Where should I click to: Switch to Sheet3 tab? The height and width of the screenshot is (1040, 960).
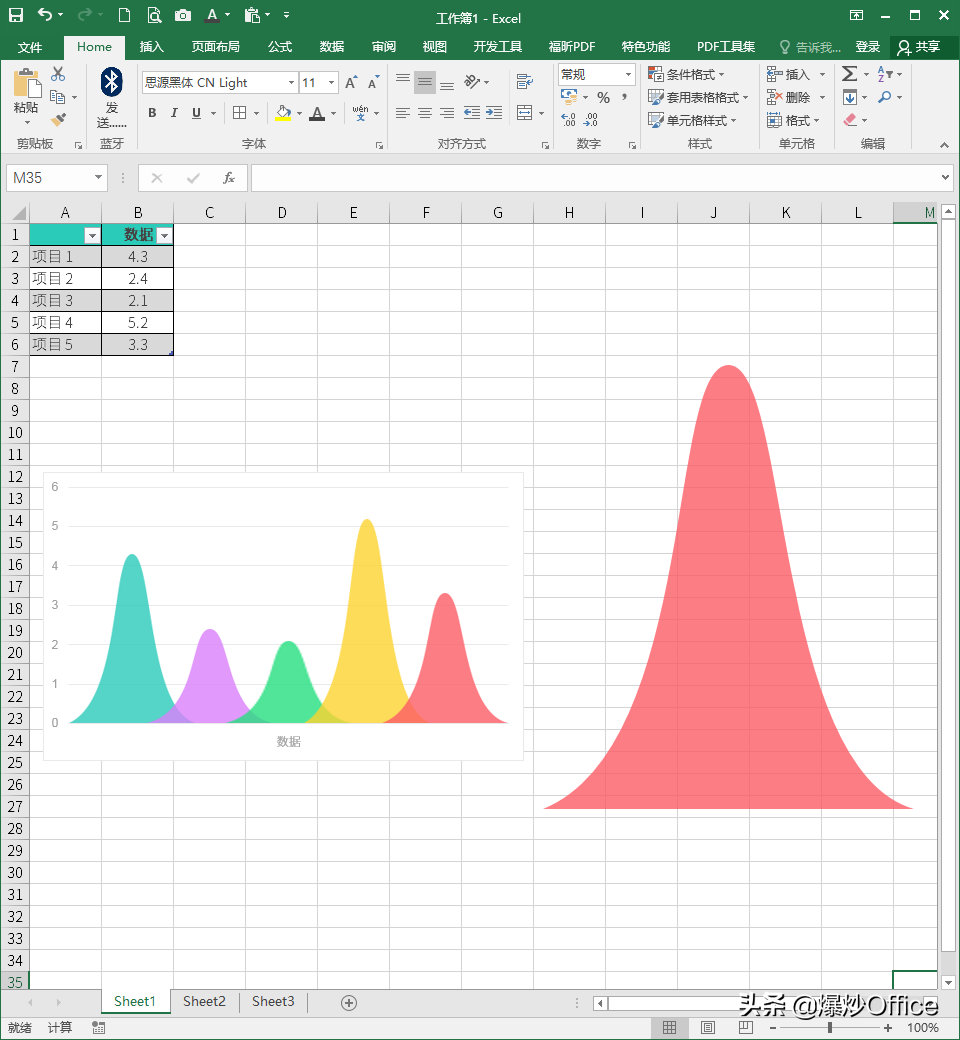point(273,1002)
